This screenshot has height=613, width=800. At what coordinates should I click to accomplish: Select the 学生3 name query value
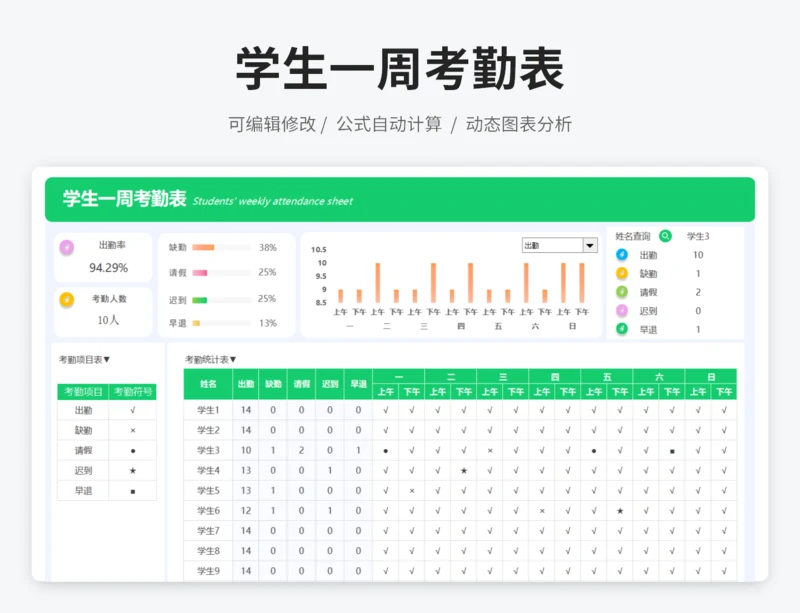point(698,236)
